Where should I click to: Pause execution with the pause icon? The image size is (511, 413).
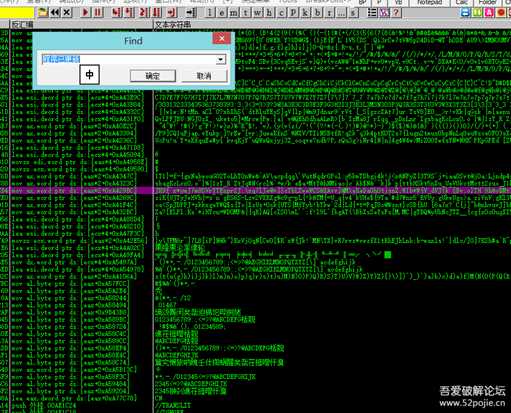98,13
